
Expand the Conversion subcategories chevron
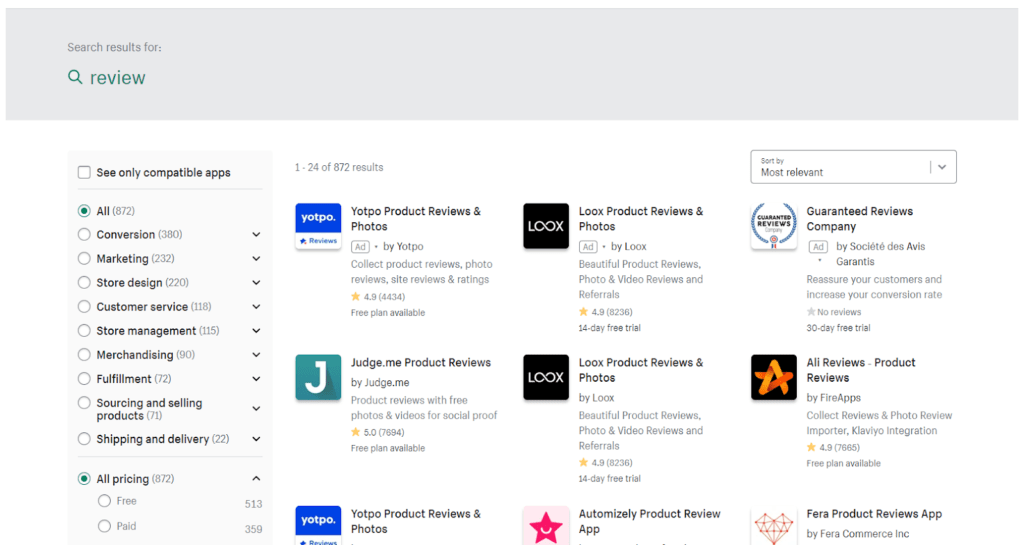256,234
